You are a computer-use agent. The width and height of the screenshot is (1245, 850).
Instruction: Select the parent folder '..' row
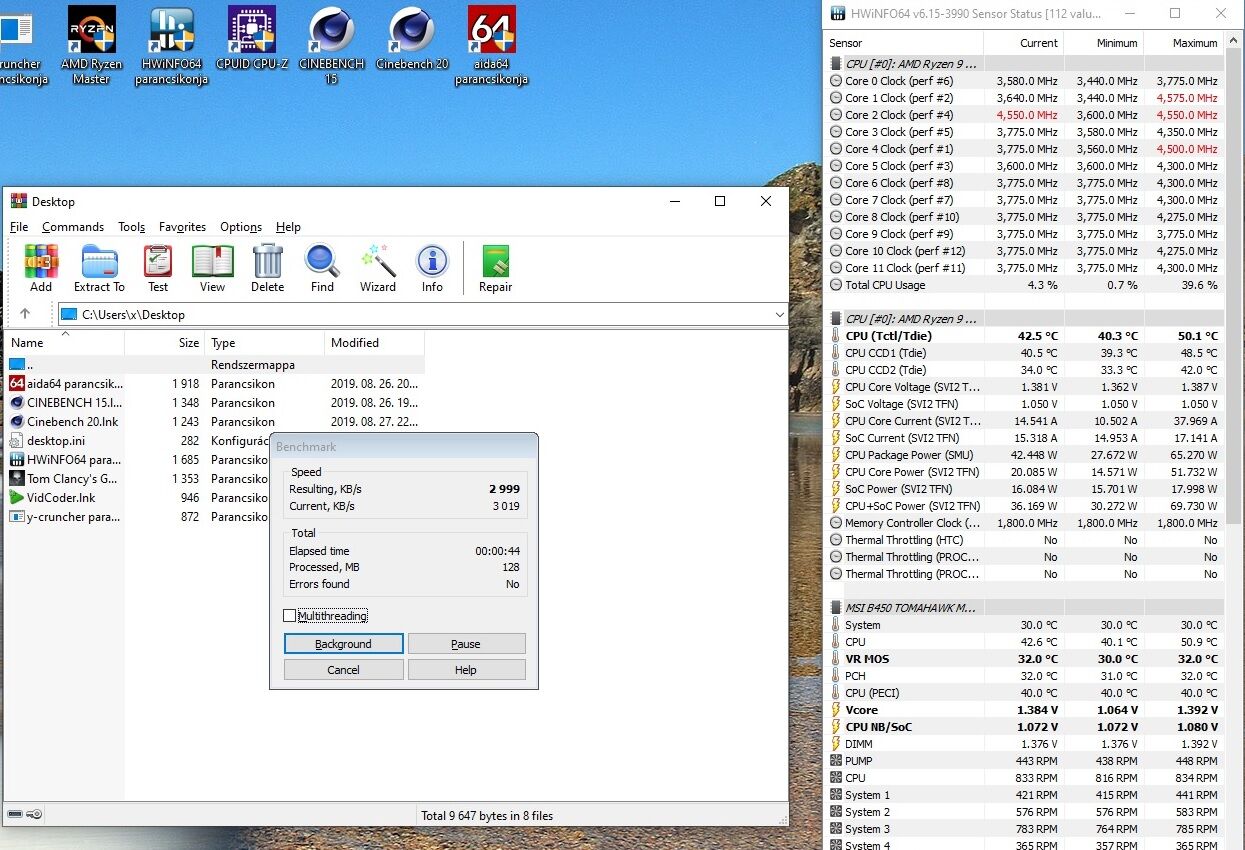[214, 365]
